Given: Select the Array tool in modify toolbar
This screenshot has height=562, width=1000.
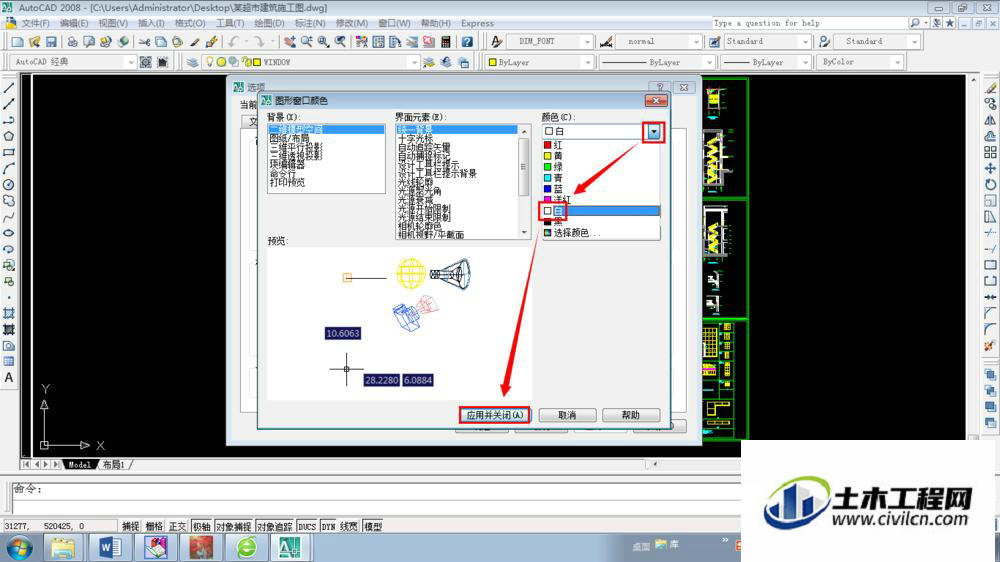Looking at the screenshot, I should click(x=990, y=152).
